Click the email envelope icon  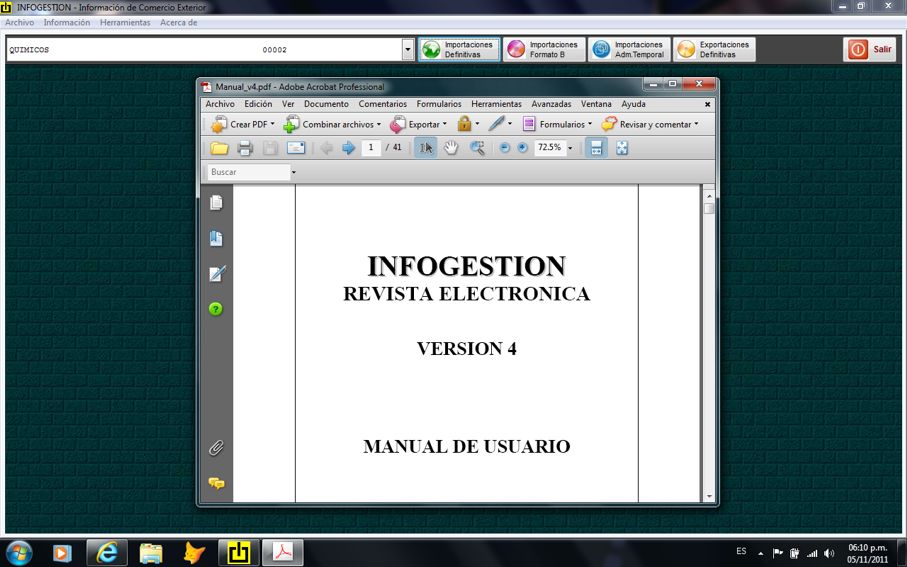click(x=296, y=148)
